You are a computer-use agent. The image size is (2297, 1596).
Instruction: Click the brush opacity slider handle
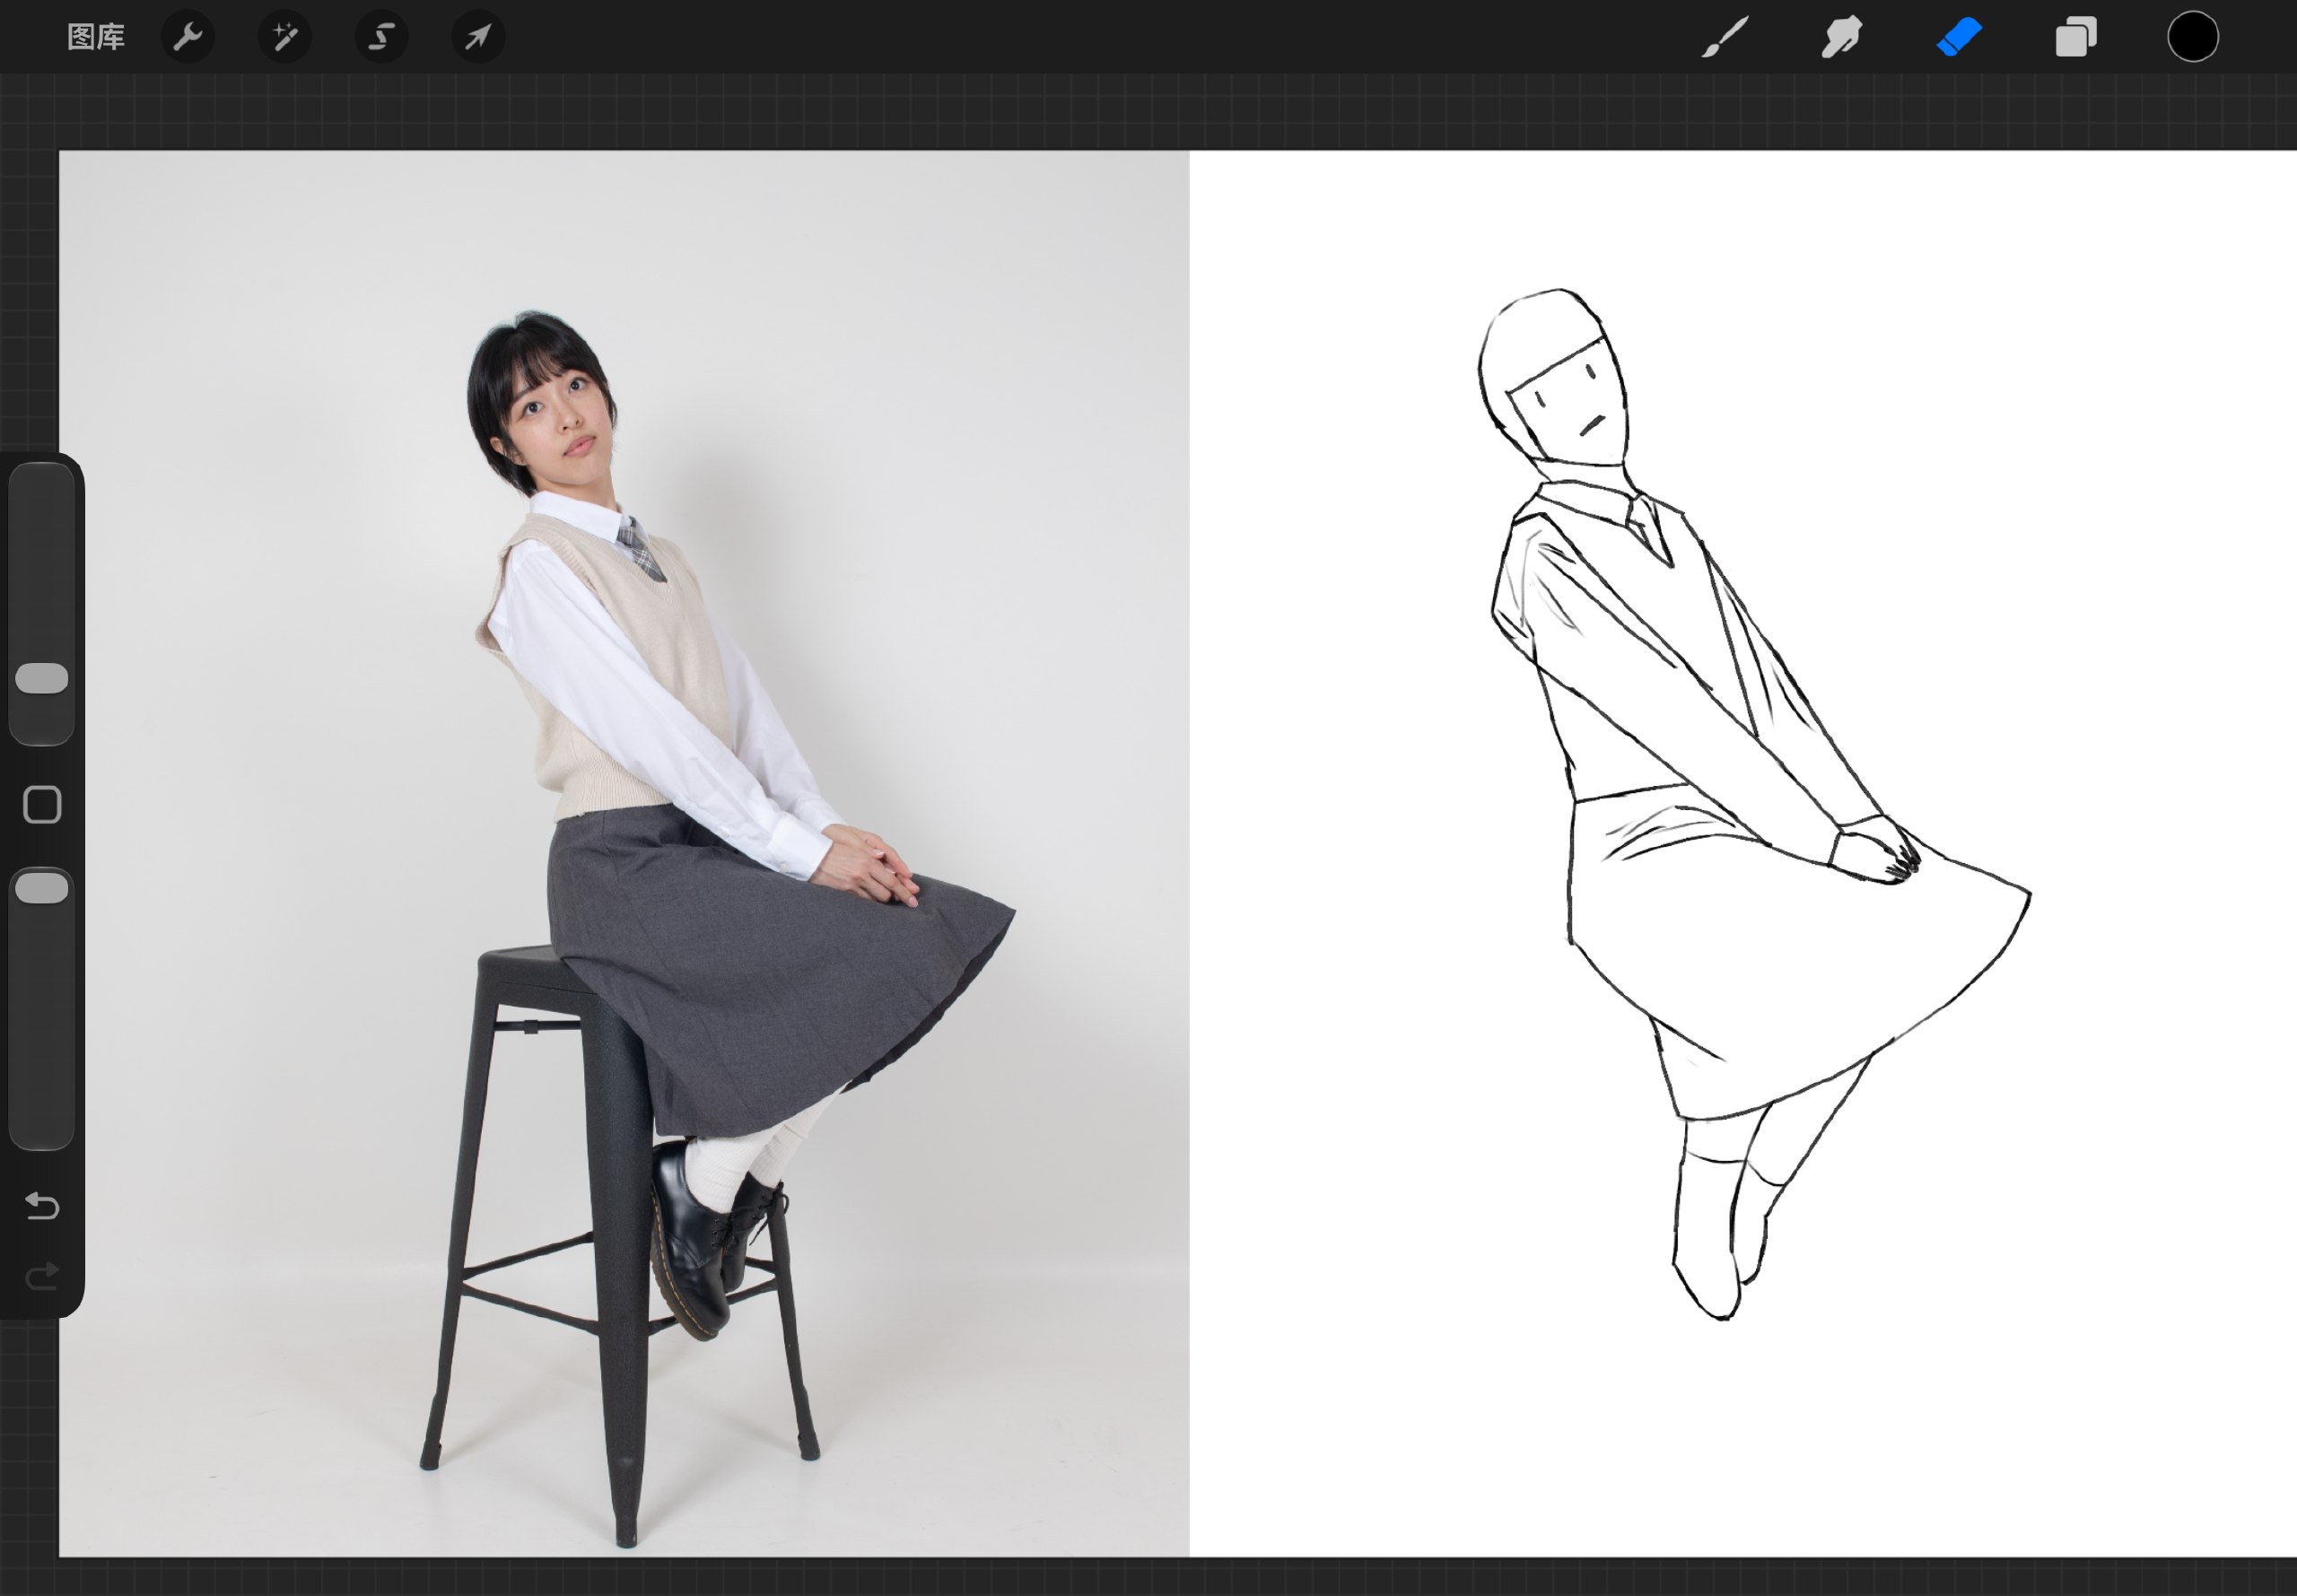[42, 888]
